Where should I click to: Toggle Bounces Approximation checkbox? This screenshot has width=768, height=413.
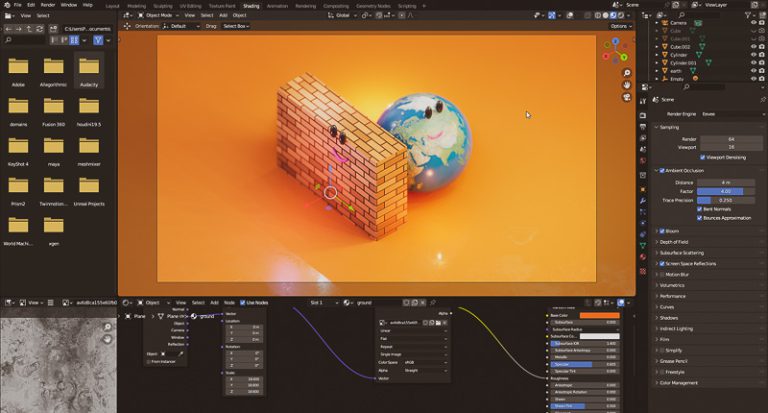tap(699, 218)
